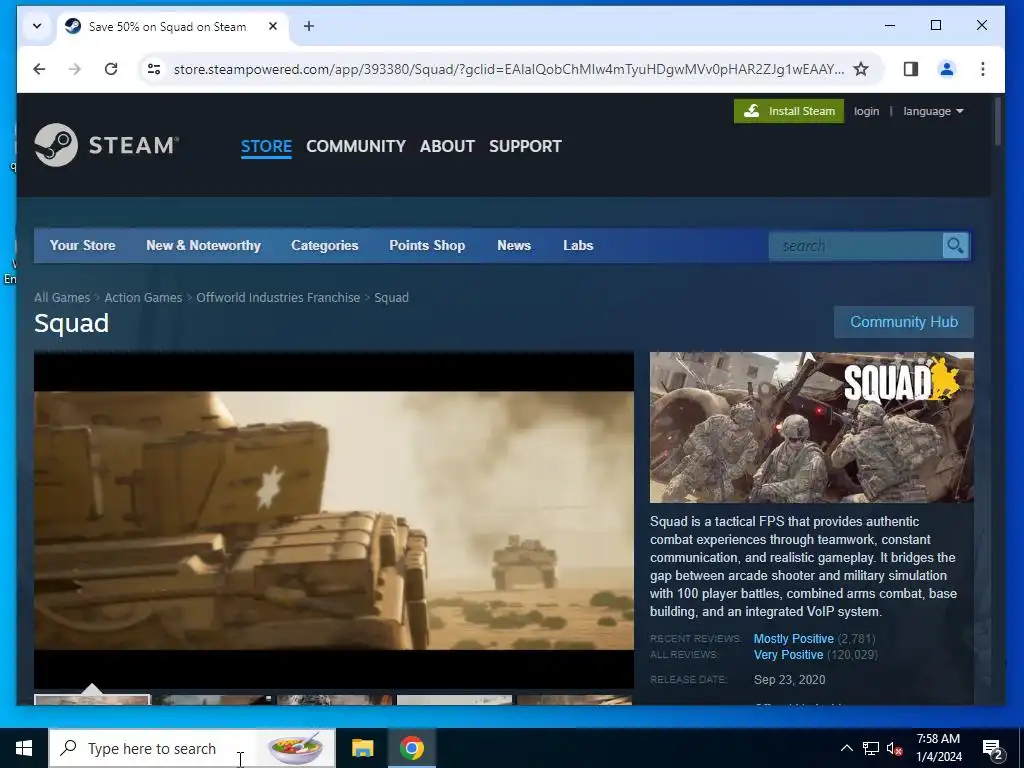View site information icon in address bar
This screenshot has width=1024, height=768.
pos(154,69)
